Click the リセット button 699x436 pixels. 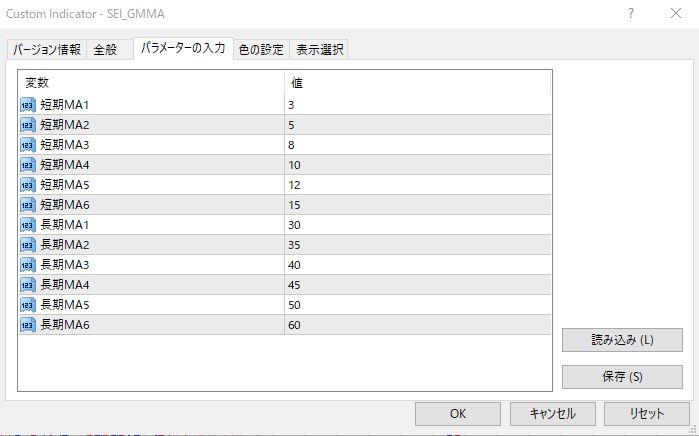point(646,413)
